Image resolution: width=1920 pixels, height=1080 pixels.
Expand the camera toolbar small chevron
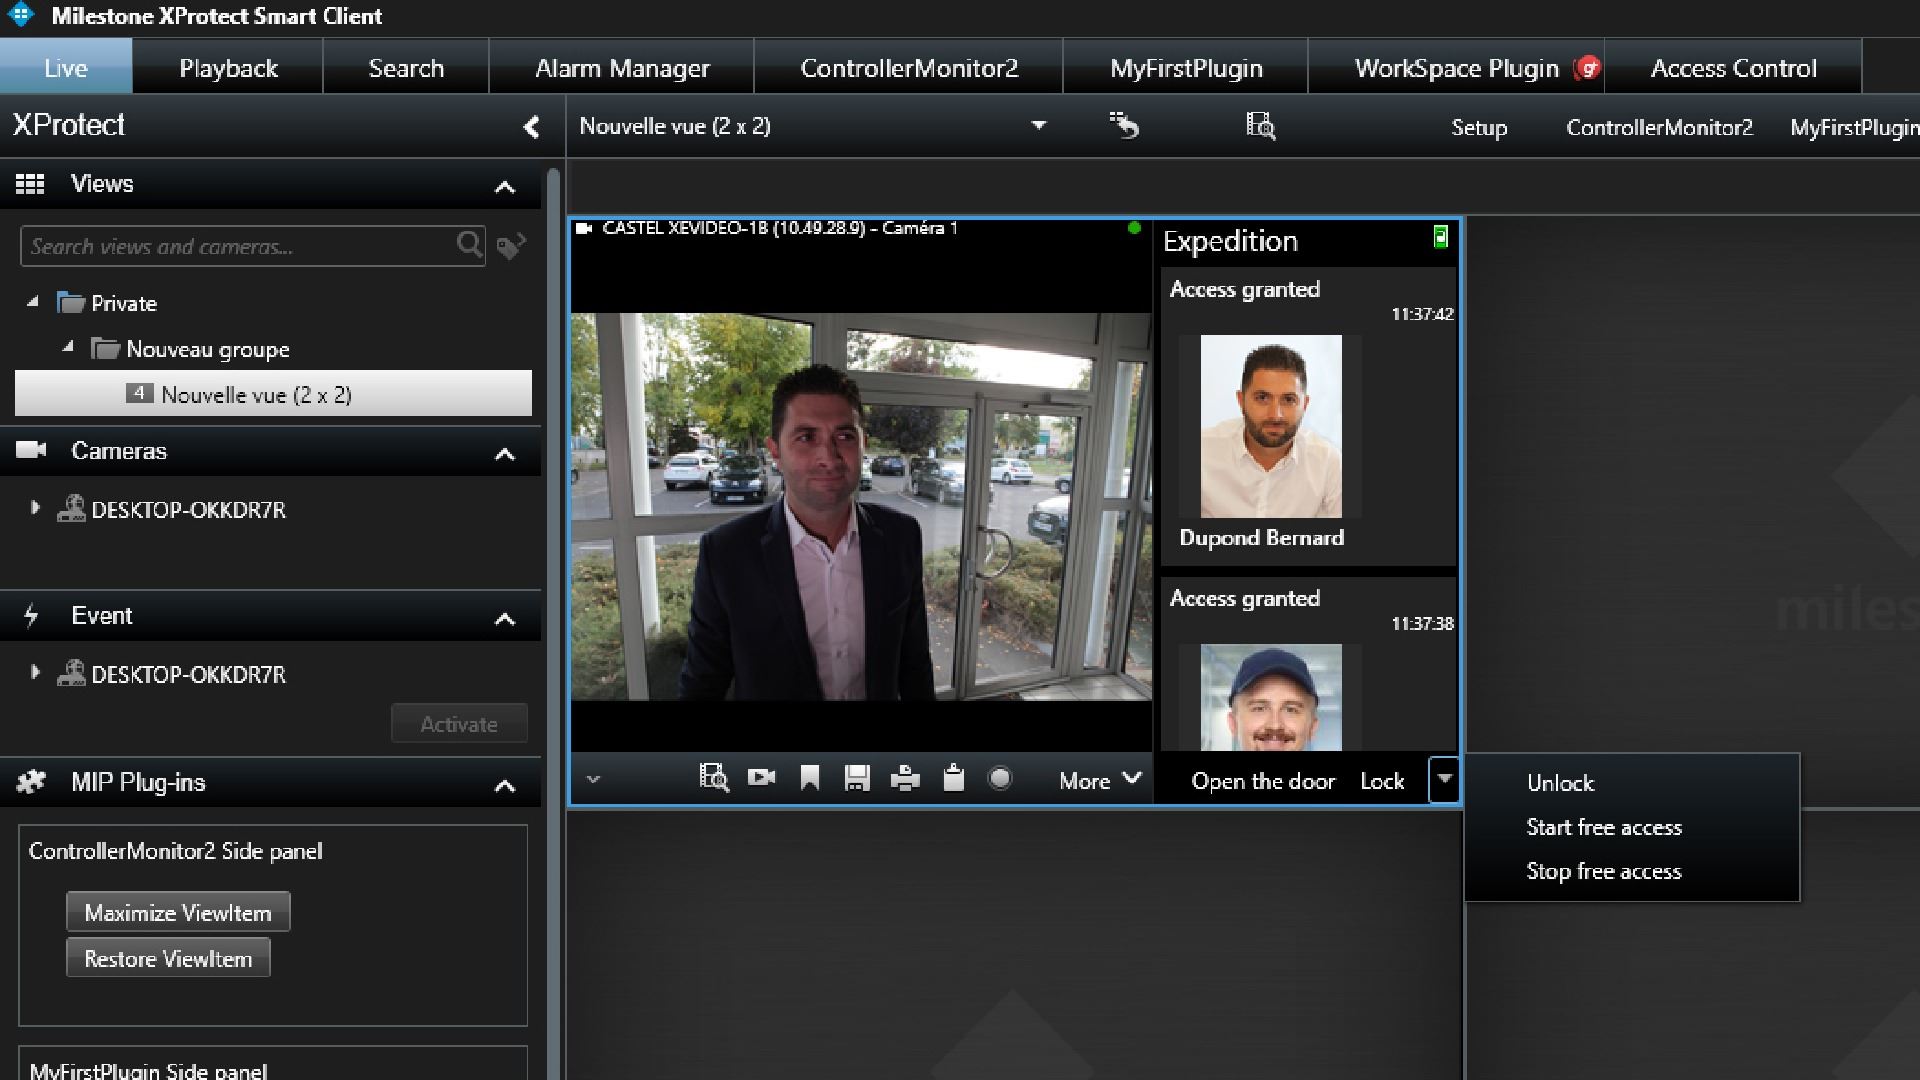(x=593, y=779)
